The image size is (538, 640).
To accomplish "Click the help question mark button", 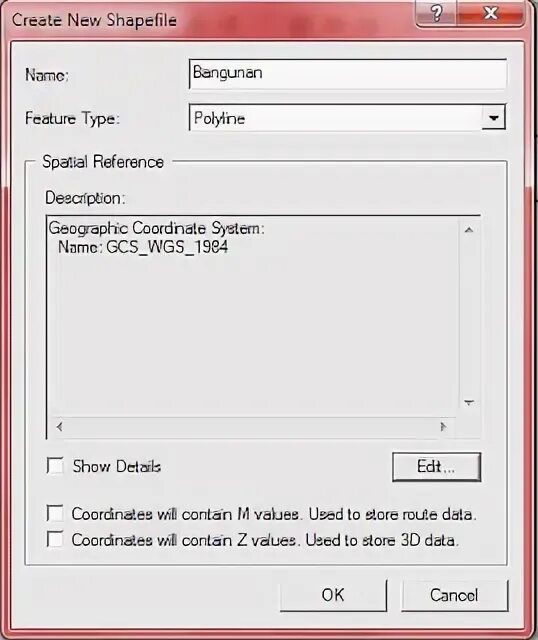I will click(436, 13).
